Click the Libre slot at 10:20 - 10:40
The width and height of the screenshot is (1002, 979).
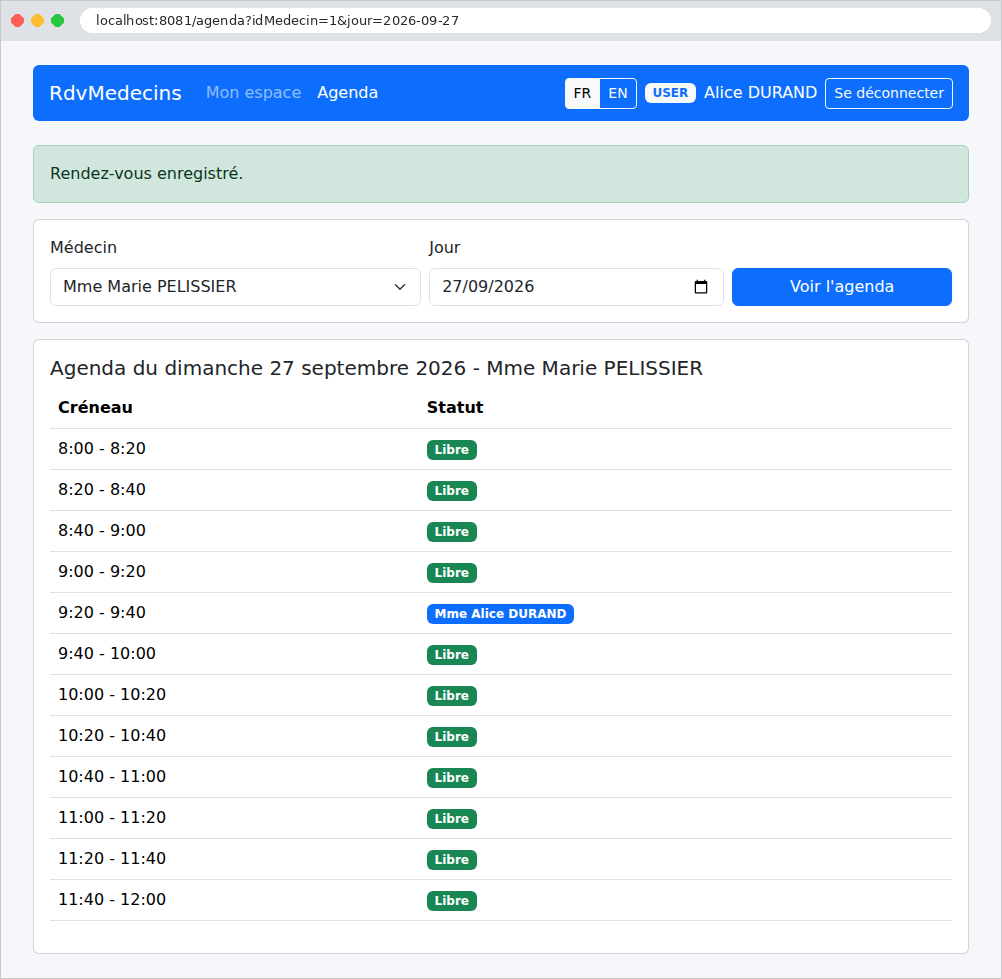pyautogui.click(x=452, y=736)
